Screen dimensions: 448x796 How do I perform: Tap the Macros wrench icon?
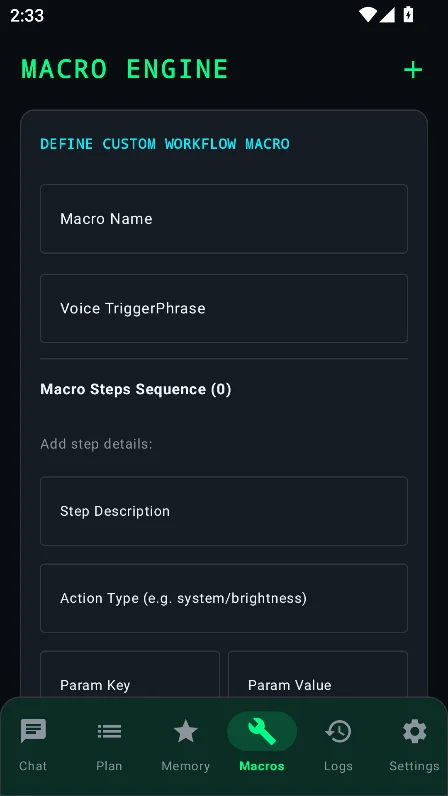pyautogui.click(x=262, y=731)
